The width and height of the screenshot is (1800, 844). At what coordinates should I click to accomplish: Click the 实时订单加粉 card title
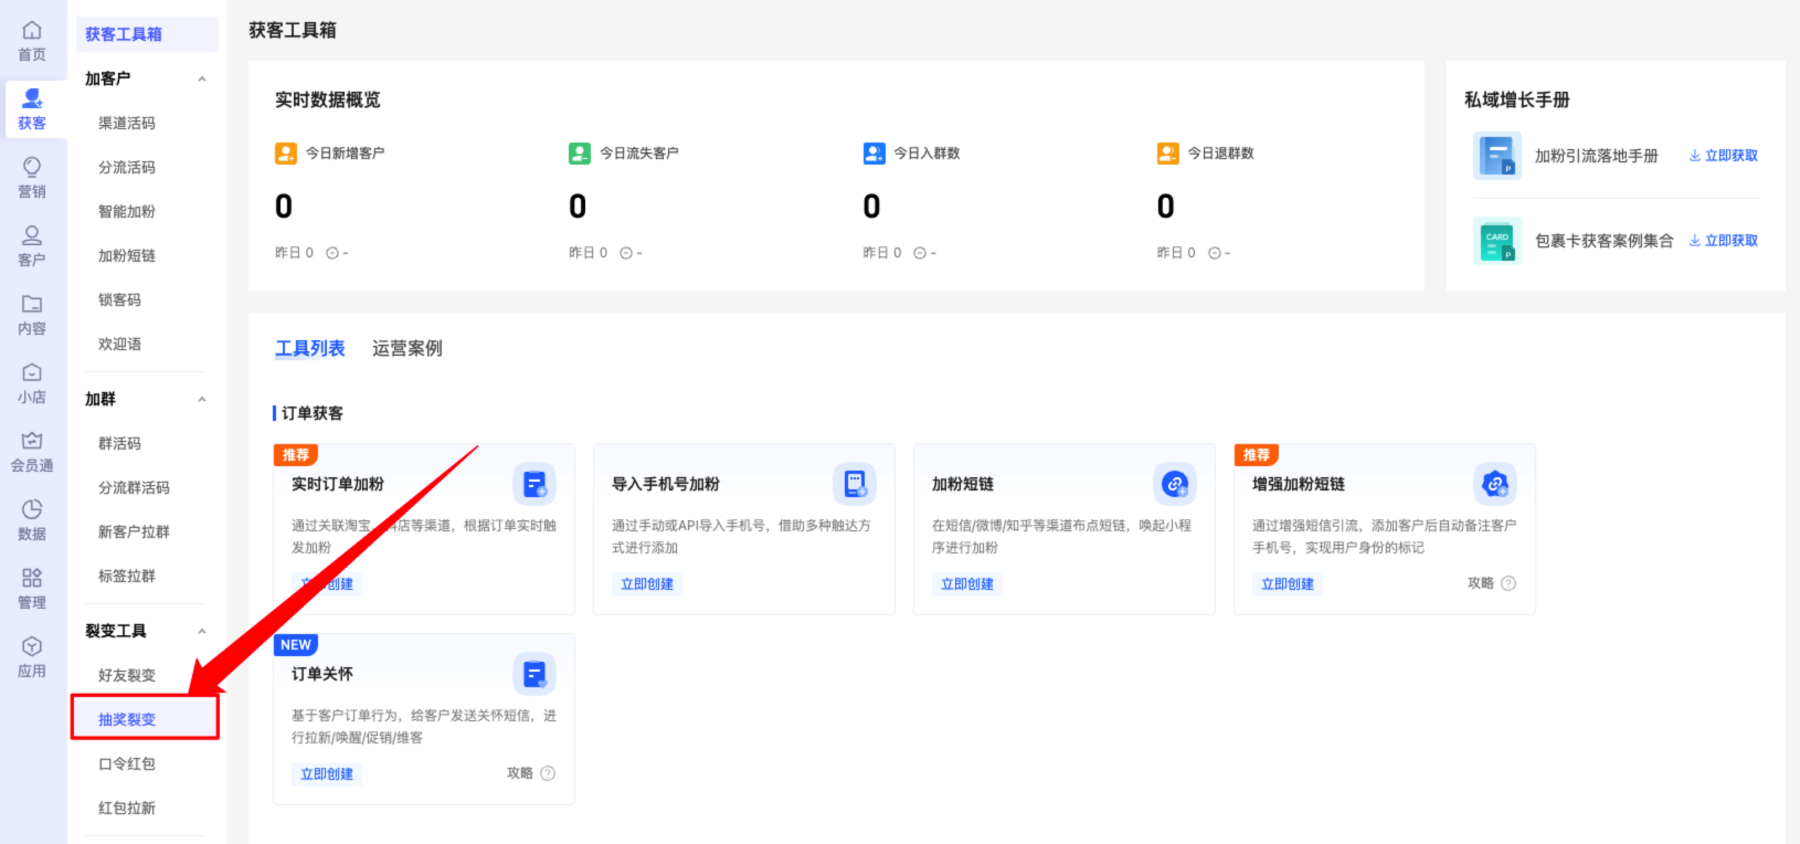[x=338, y=484]
